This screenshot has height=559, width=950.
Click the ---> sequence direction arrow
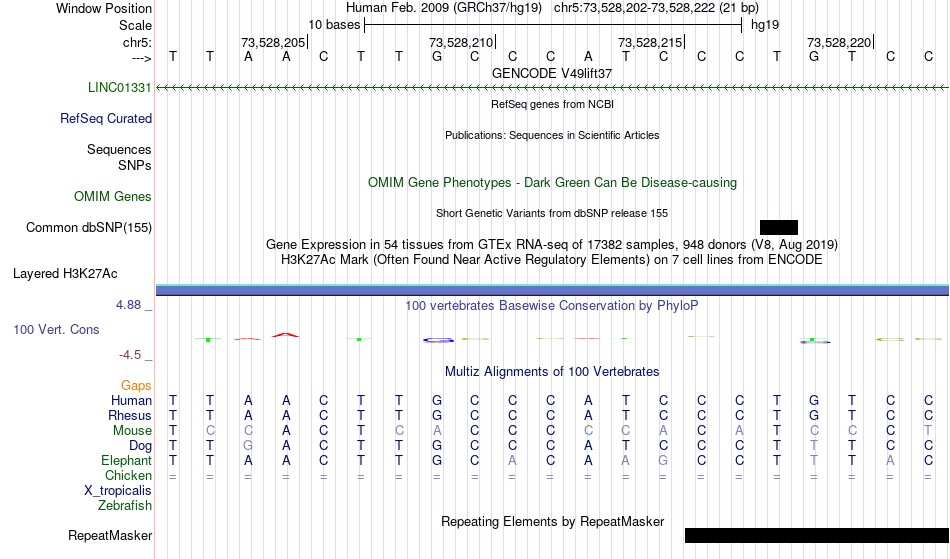[x=142, y=58]
